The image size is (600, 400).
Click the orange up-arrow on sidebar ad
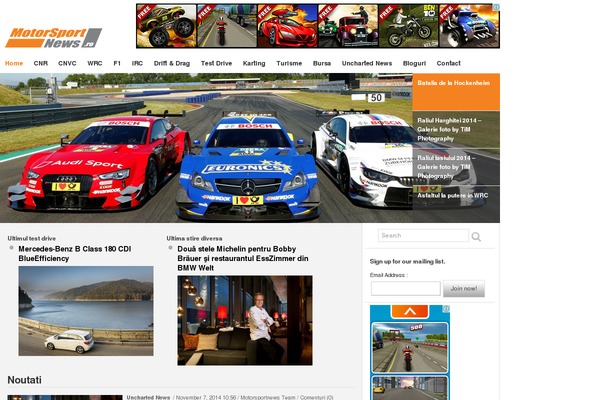coord(409,311)
